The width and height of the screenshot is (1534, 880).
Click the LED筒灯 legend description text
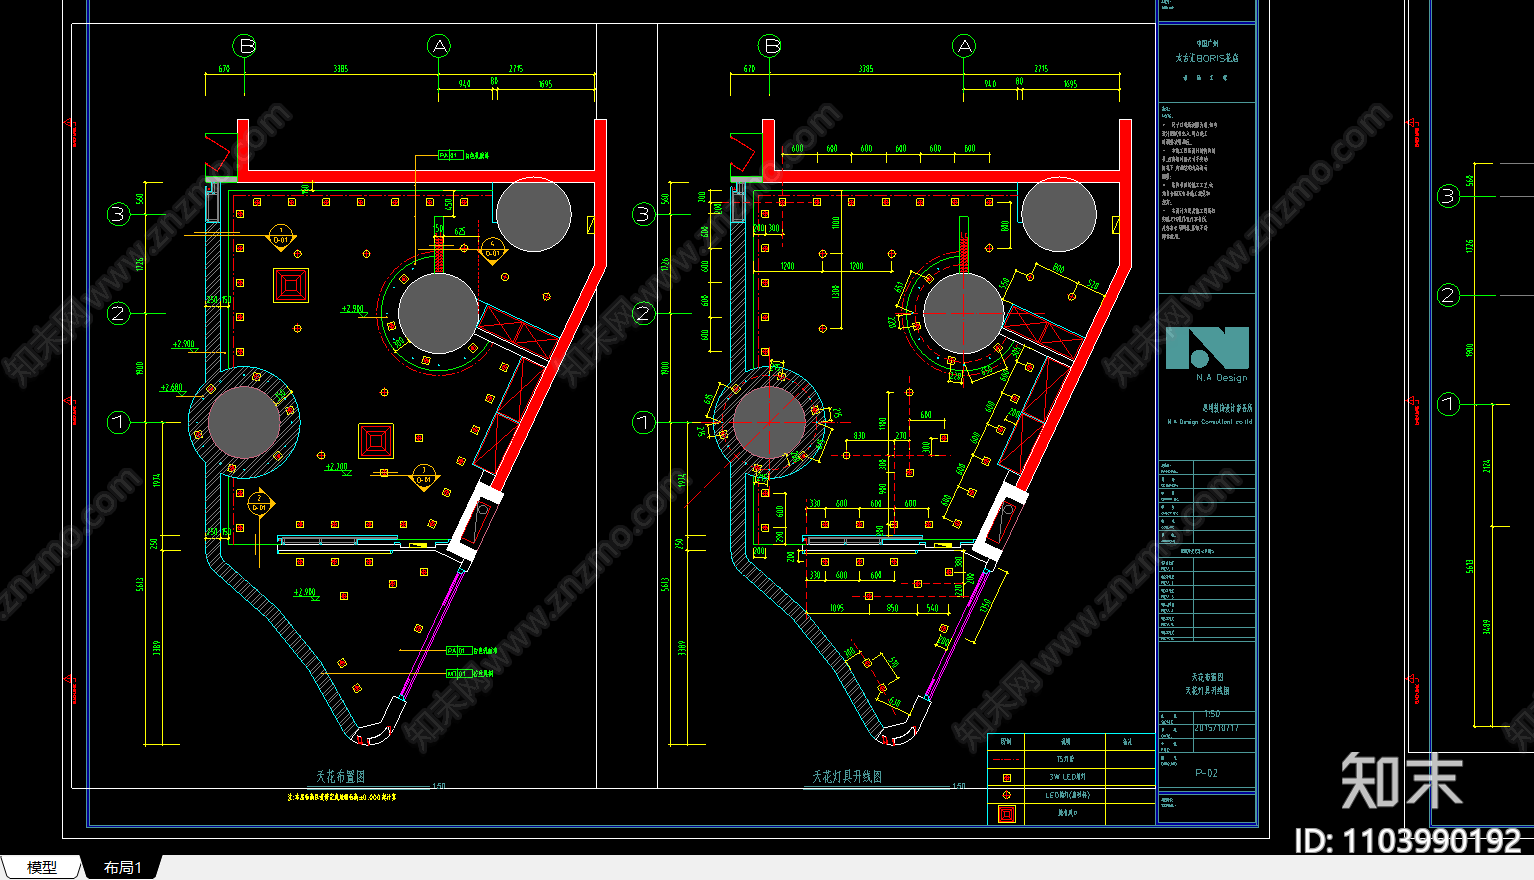[1067, 795]
